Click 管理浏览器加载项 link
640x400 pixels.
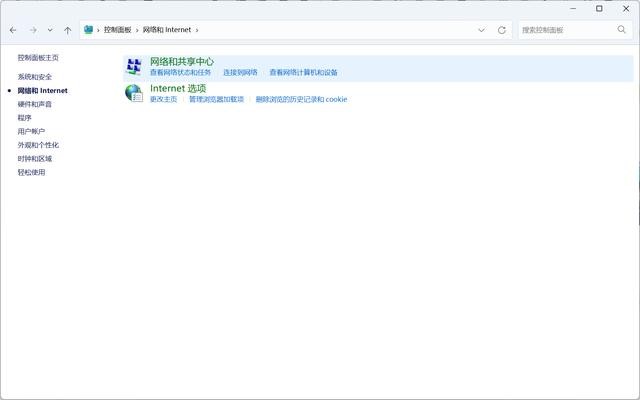click(216, 99)
